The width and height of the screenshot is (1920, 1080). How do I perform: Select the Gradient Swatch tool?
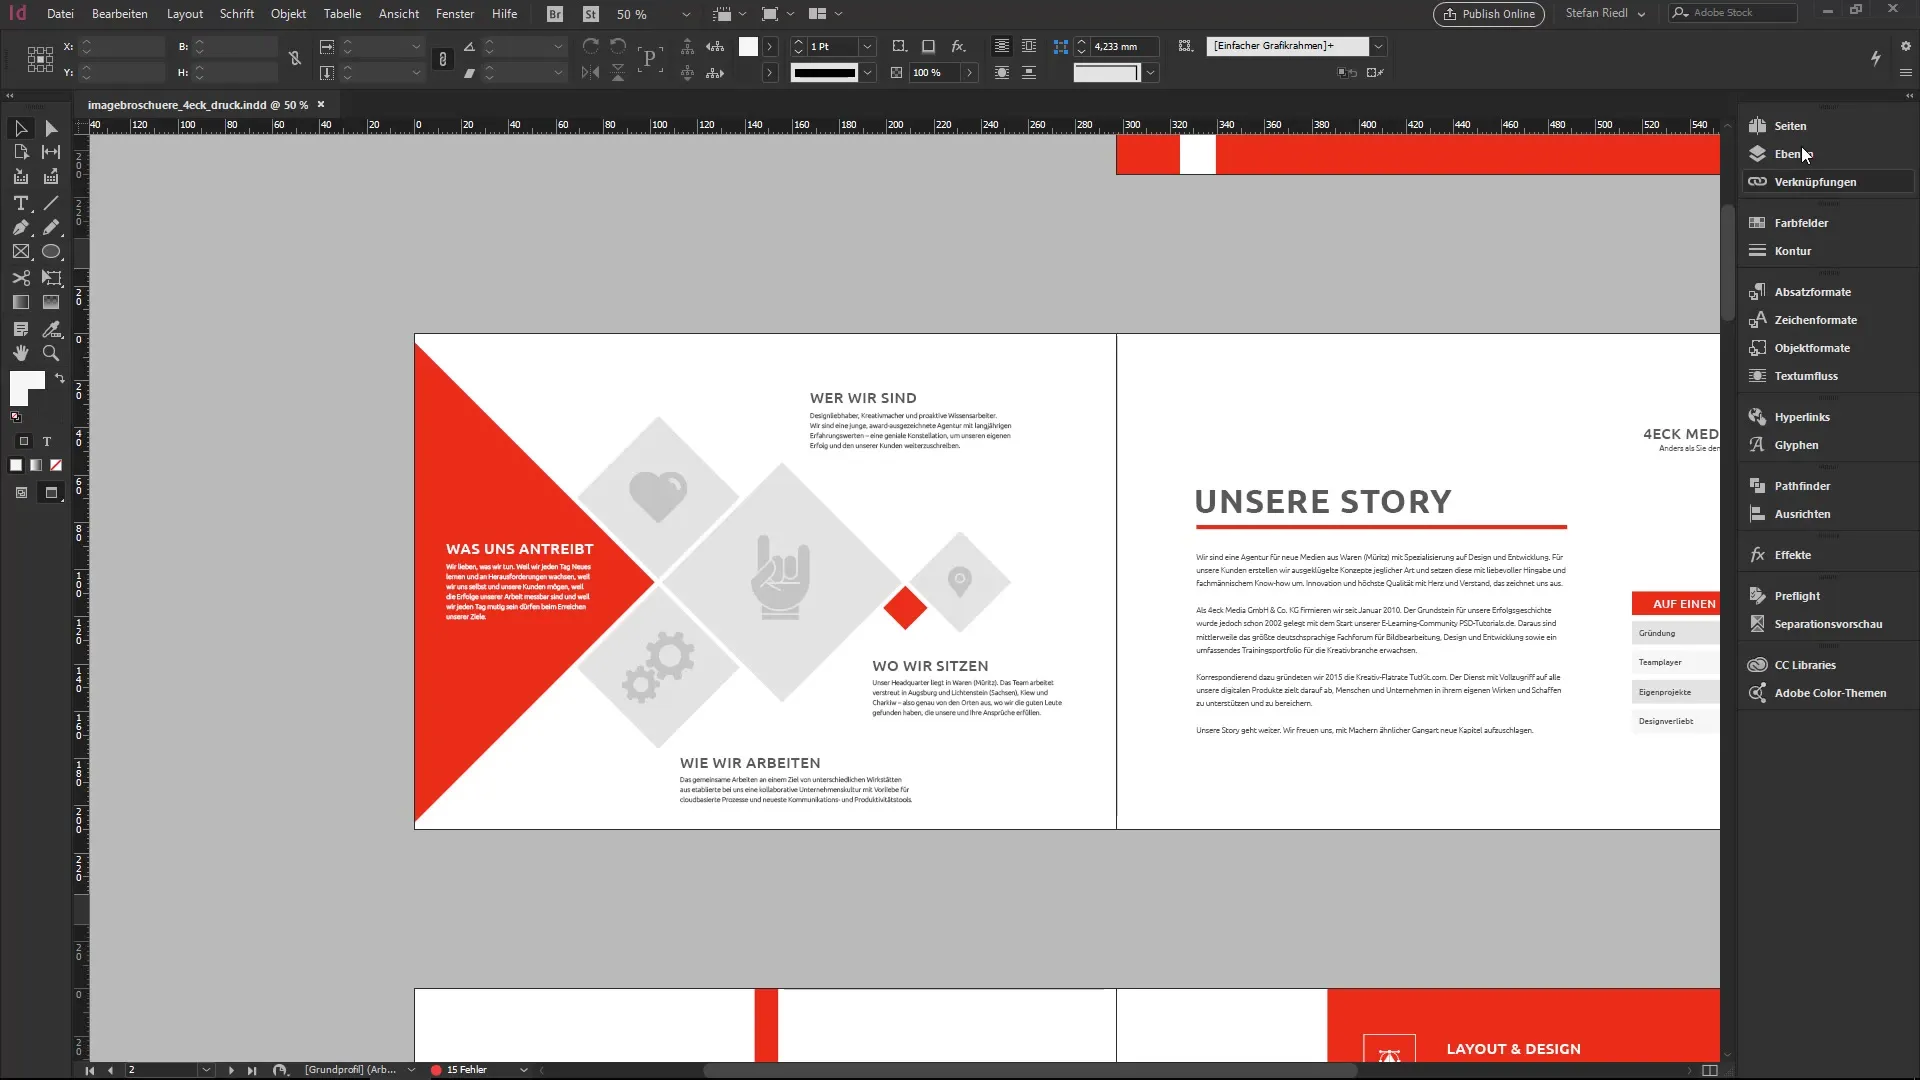(x=20, y=302)
